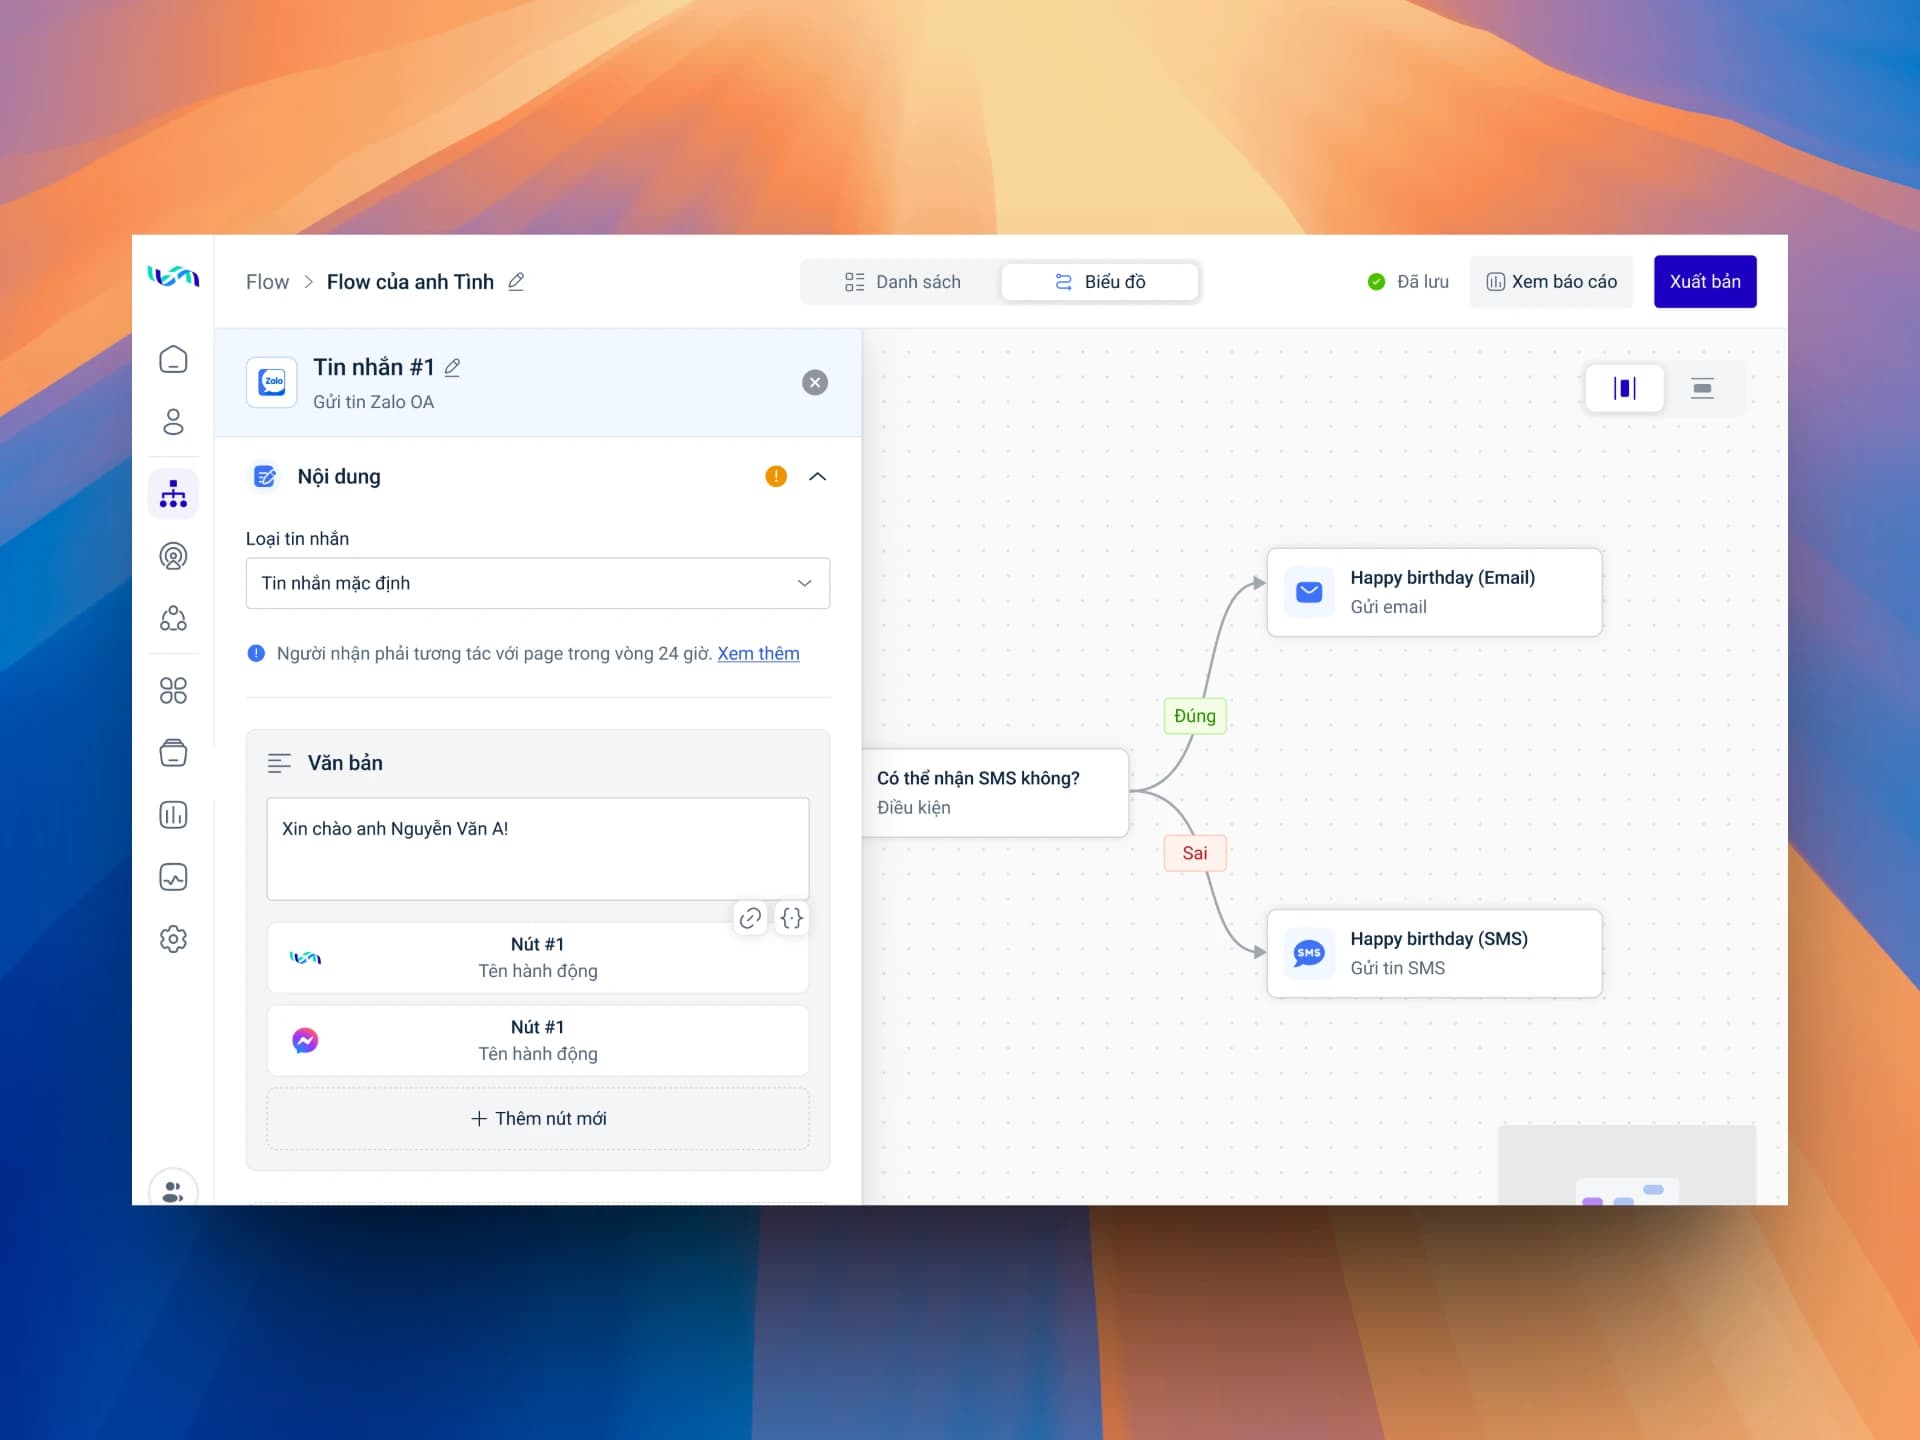Toggle vertical layout on canvas
The image size is (1920, 1440).
(x=1625, y=388)
